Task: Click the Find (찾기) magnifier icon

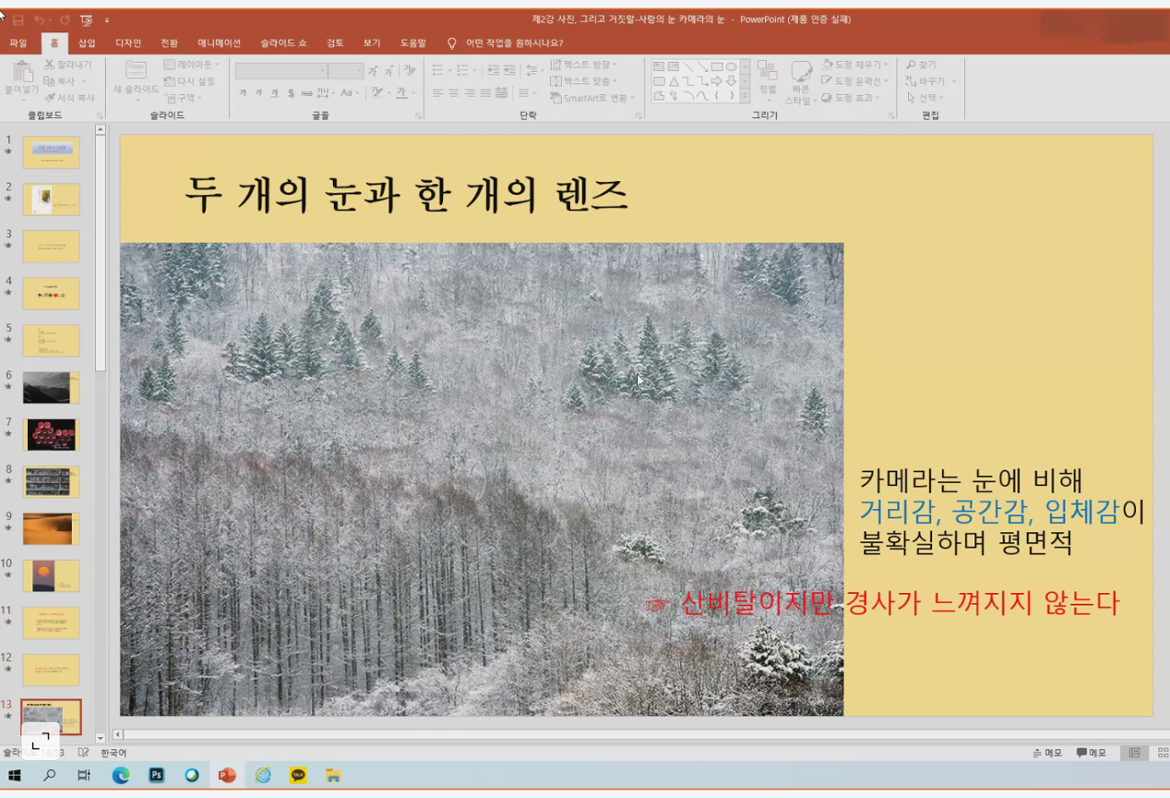Action: 911,65
